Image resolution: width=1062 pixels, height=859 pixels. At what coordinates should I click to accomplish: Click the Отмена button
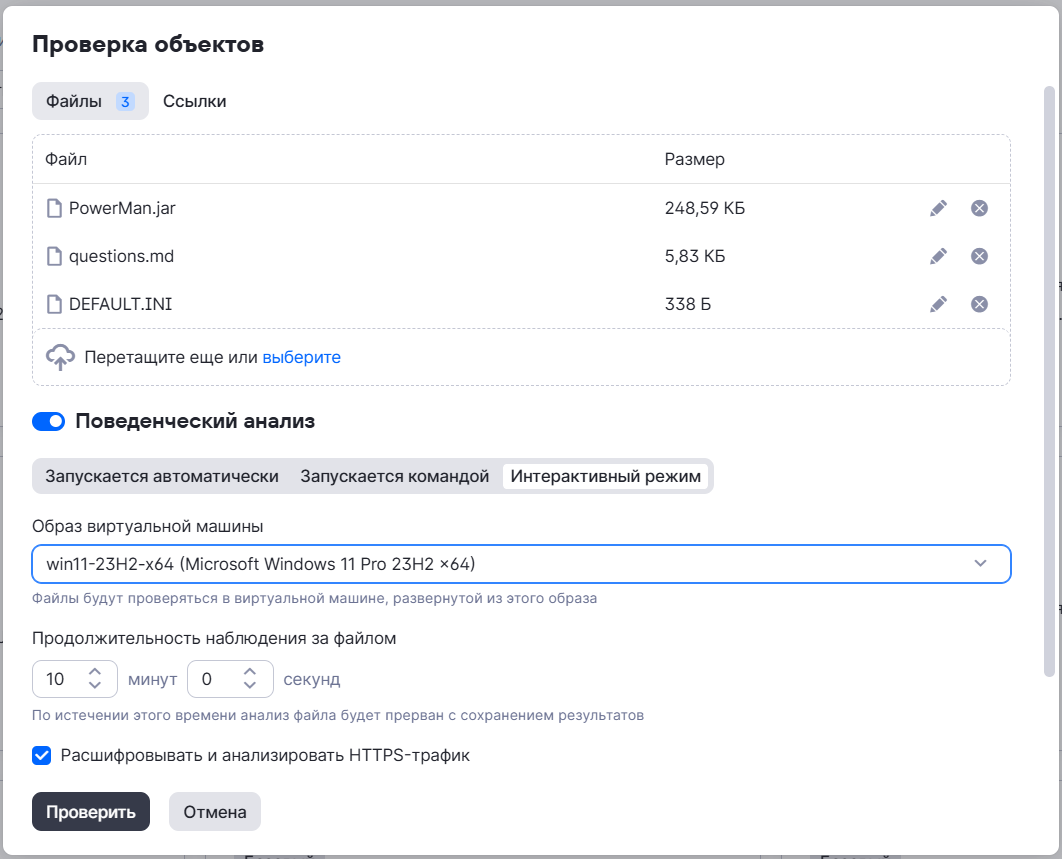tap(215, 812)
